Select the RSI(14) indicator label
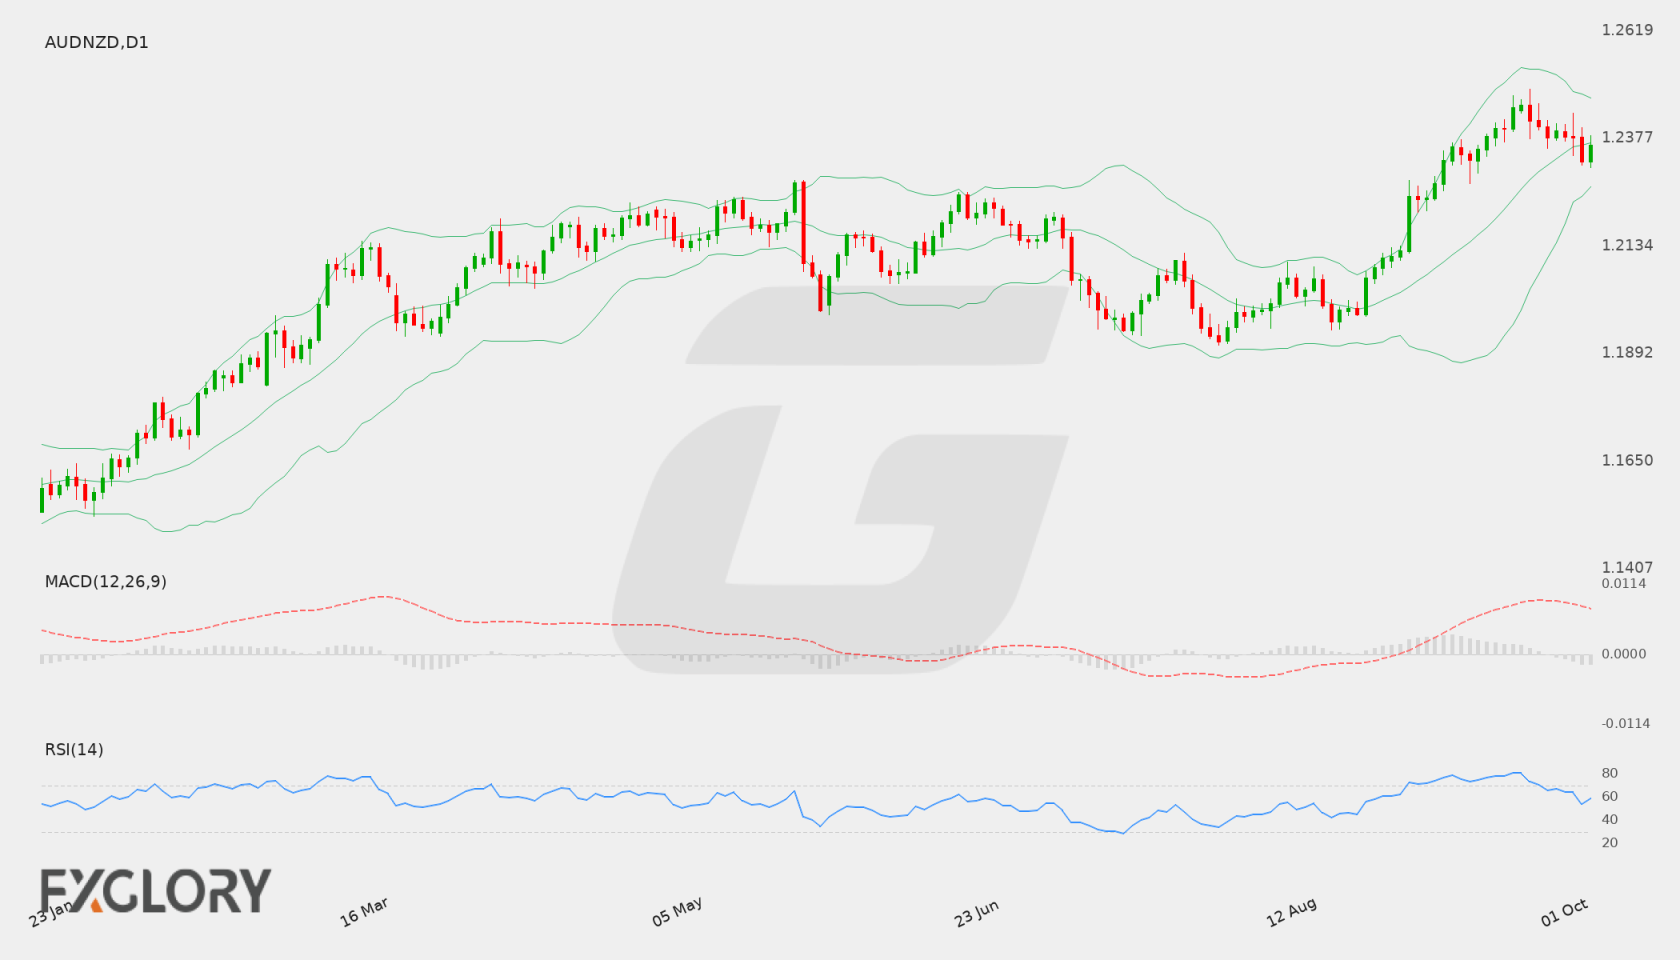Viewport: 1680px width, 960px height. tap(74, 749)
